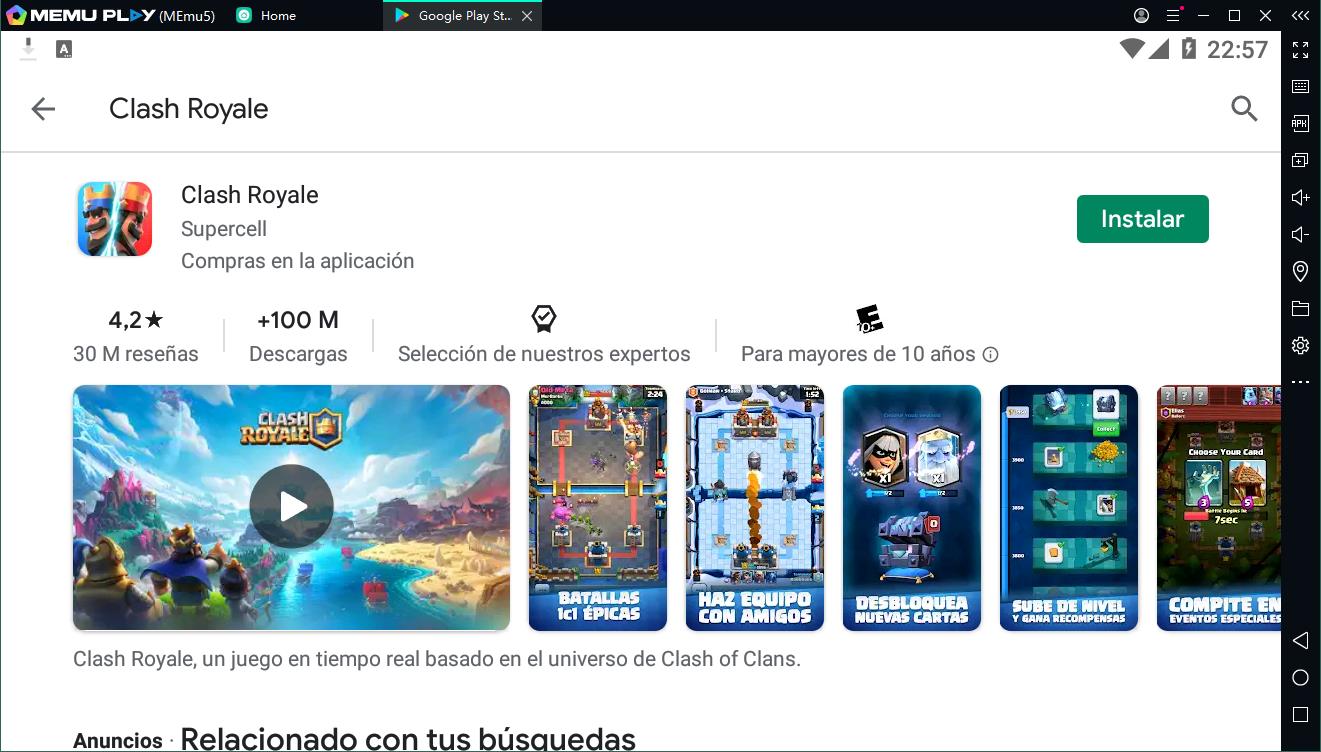This screenshot has height=752, width=1321.
Task: Open the title bar hamburger menu
Action: pyautogui.click(x=1172, y=15)
